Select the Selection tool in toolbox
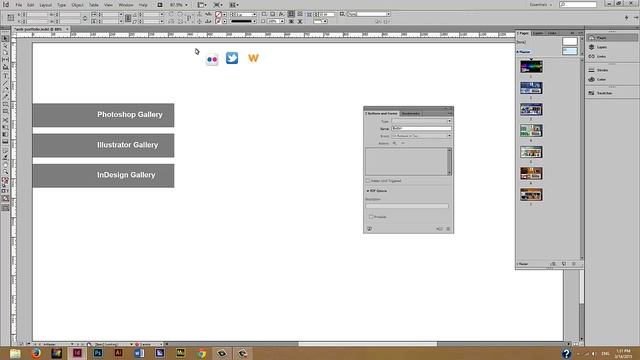The height and width of the screenshot is (360, 640). coord(5,38)
